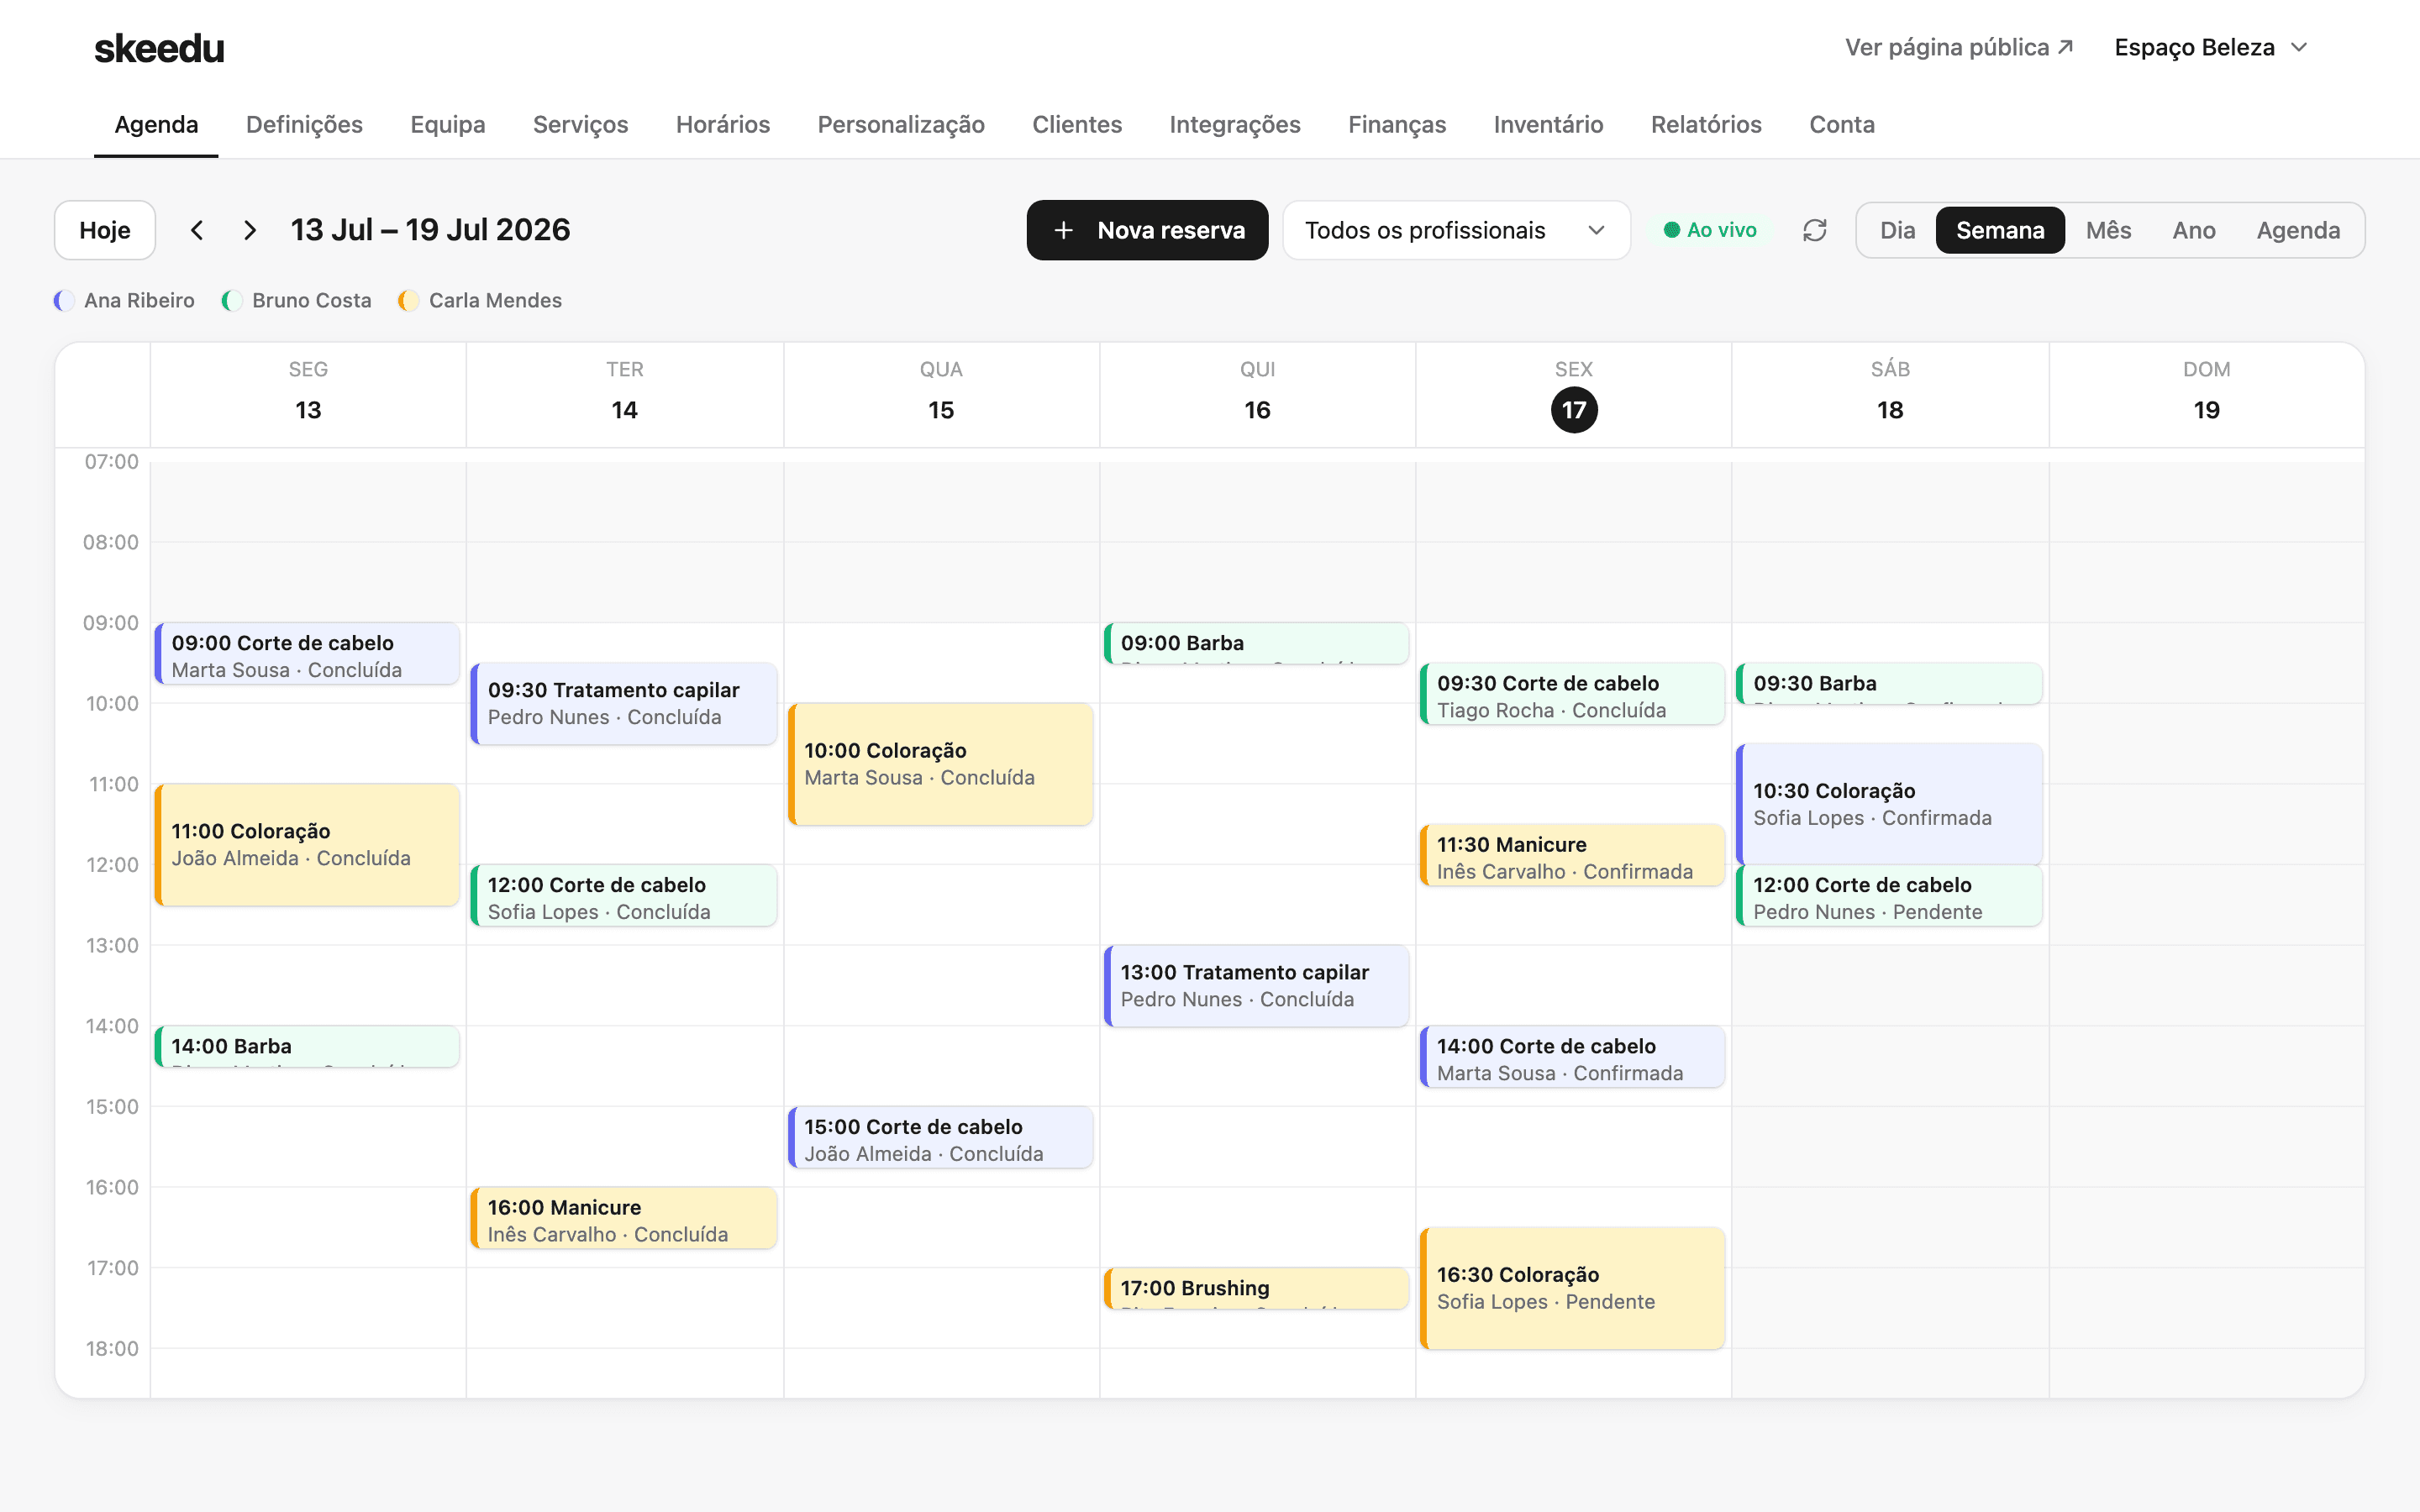2420x1512 pixels.
Task: Open the Integrações tab
Action: point(1235,125)
